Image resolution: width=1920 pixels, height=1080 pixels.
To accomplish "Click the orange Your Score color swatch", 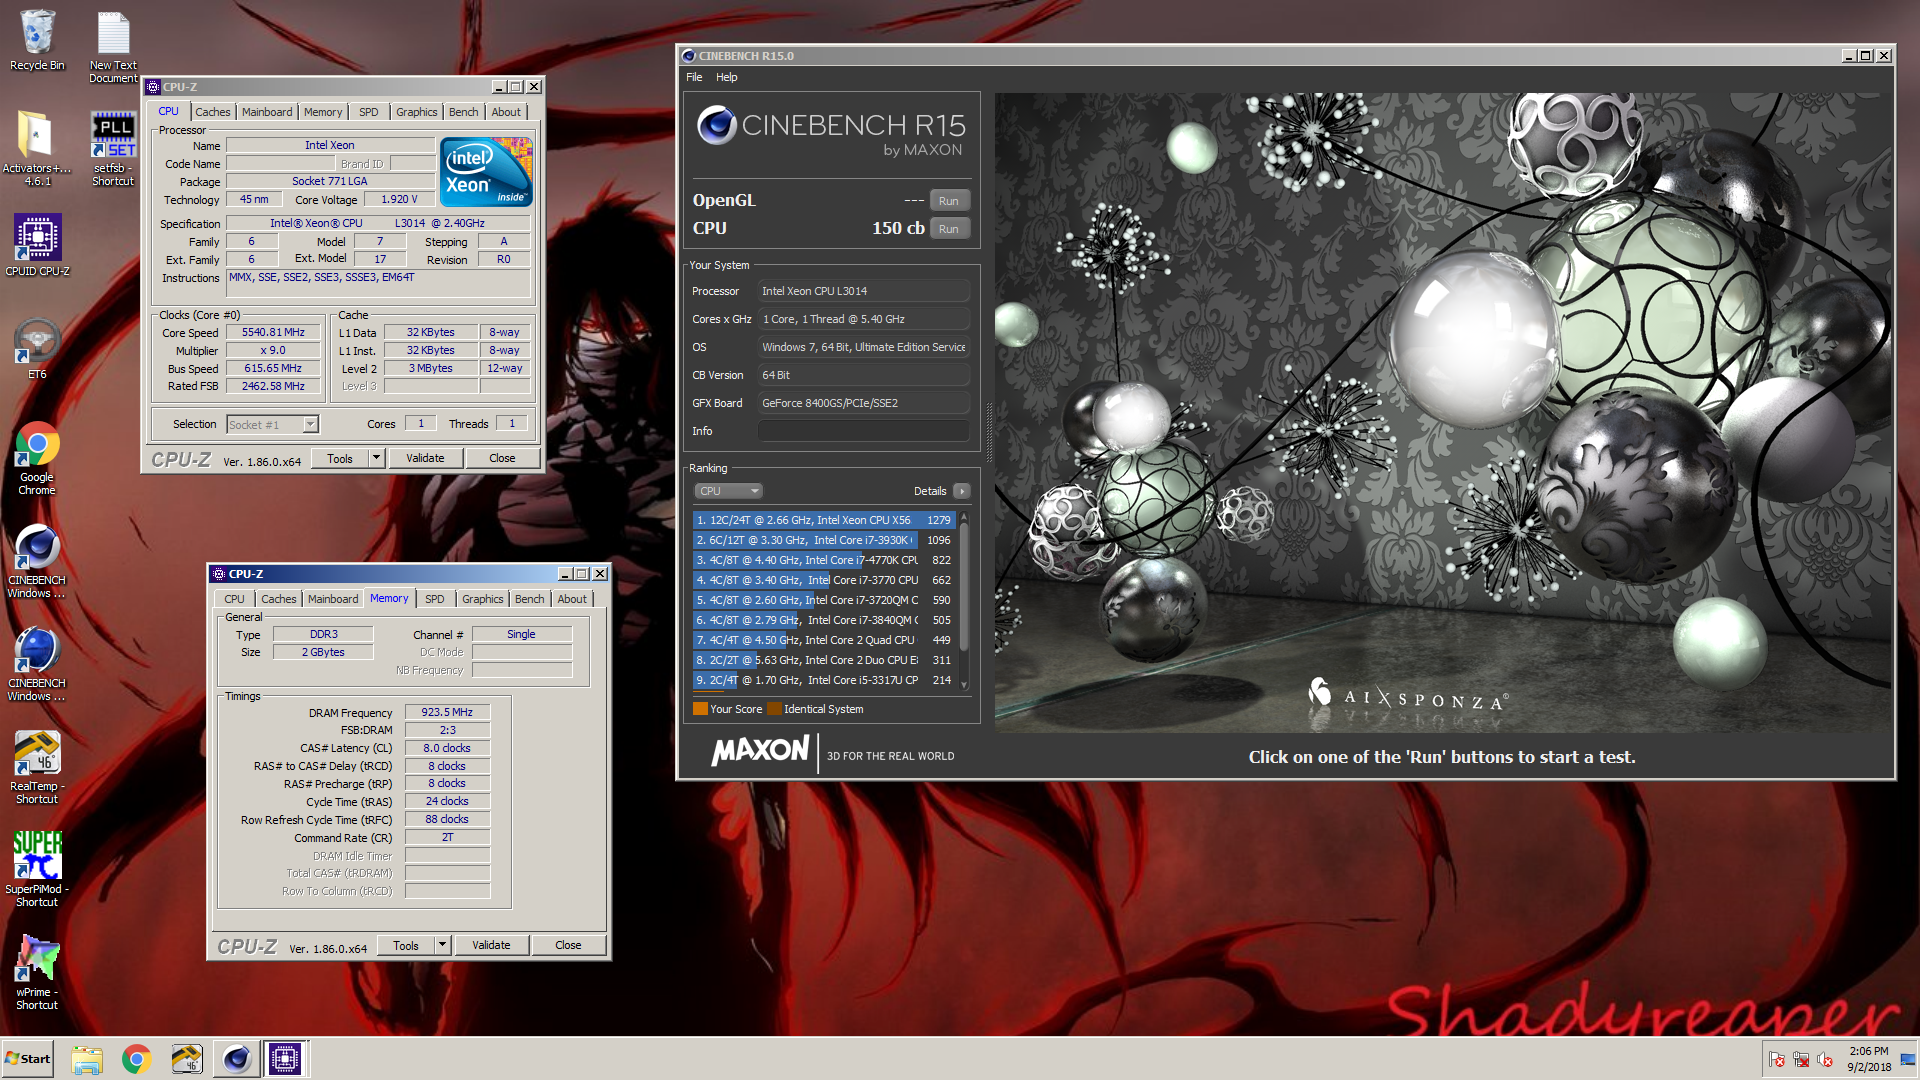I will click(x=700, y=709).
